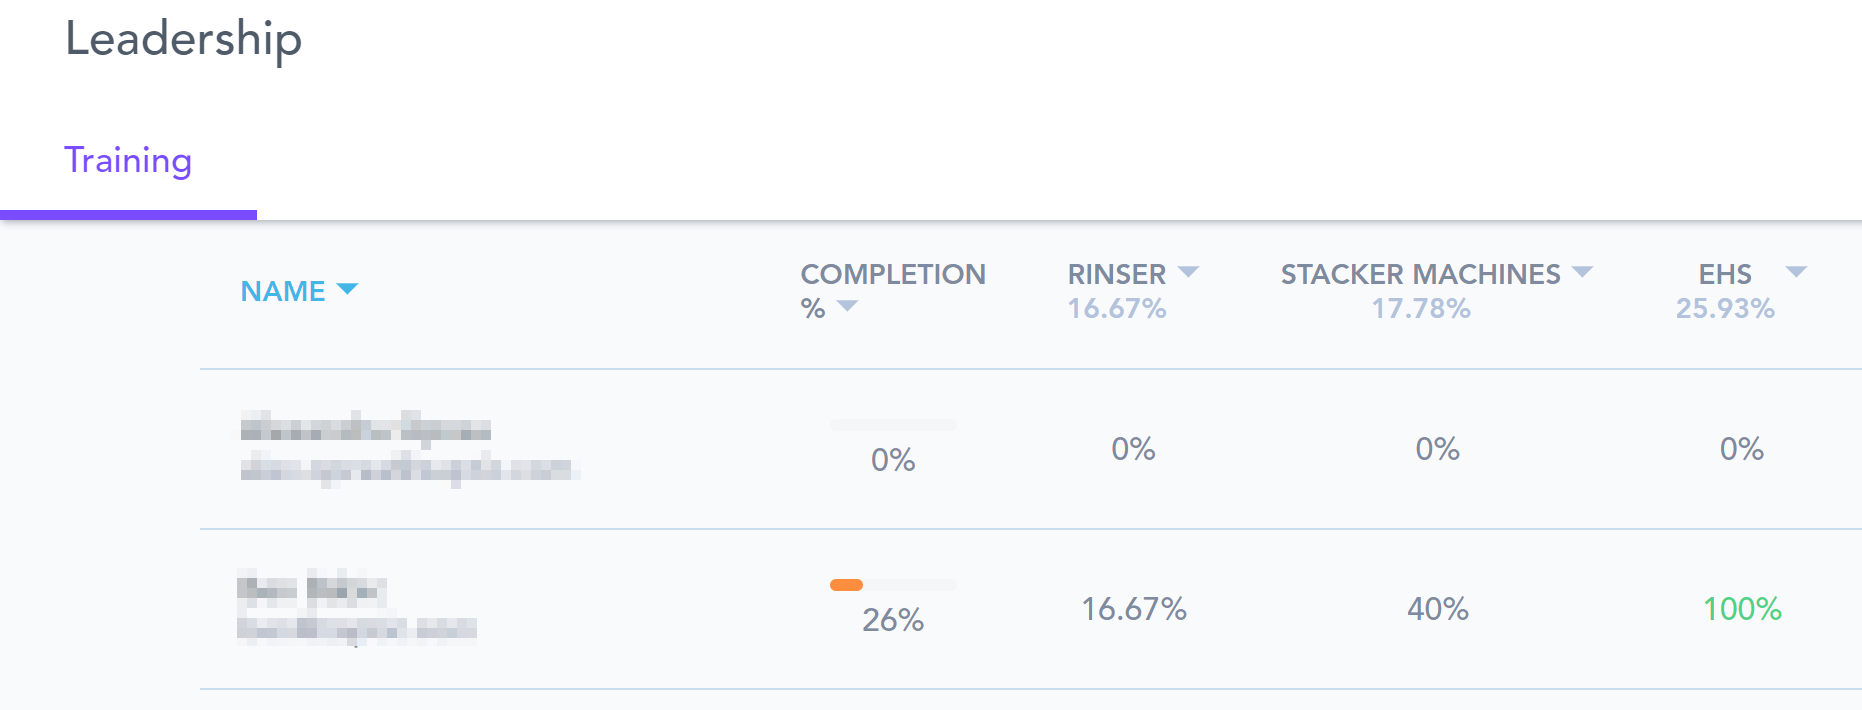Click the 40% Stacker Machines cell
This screenshot has width=1862, height=710.
coord(1437,609)
